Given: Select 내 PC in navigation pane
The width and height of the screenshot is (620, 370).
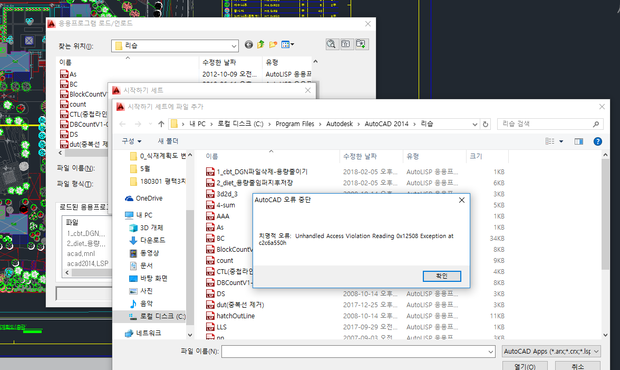Looking at the screenshot, I should (138, 215).
